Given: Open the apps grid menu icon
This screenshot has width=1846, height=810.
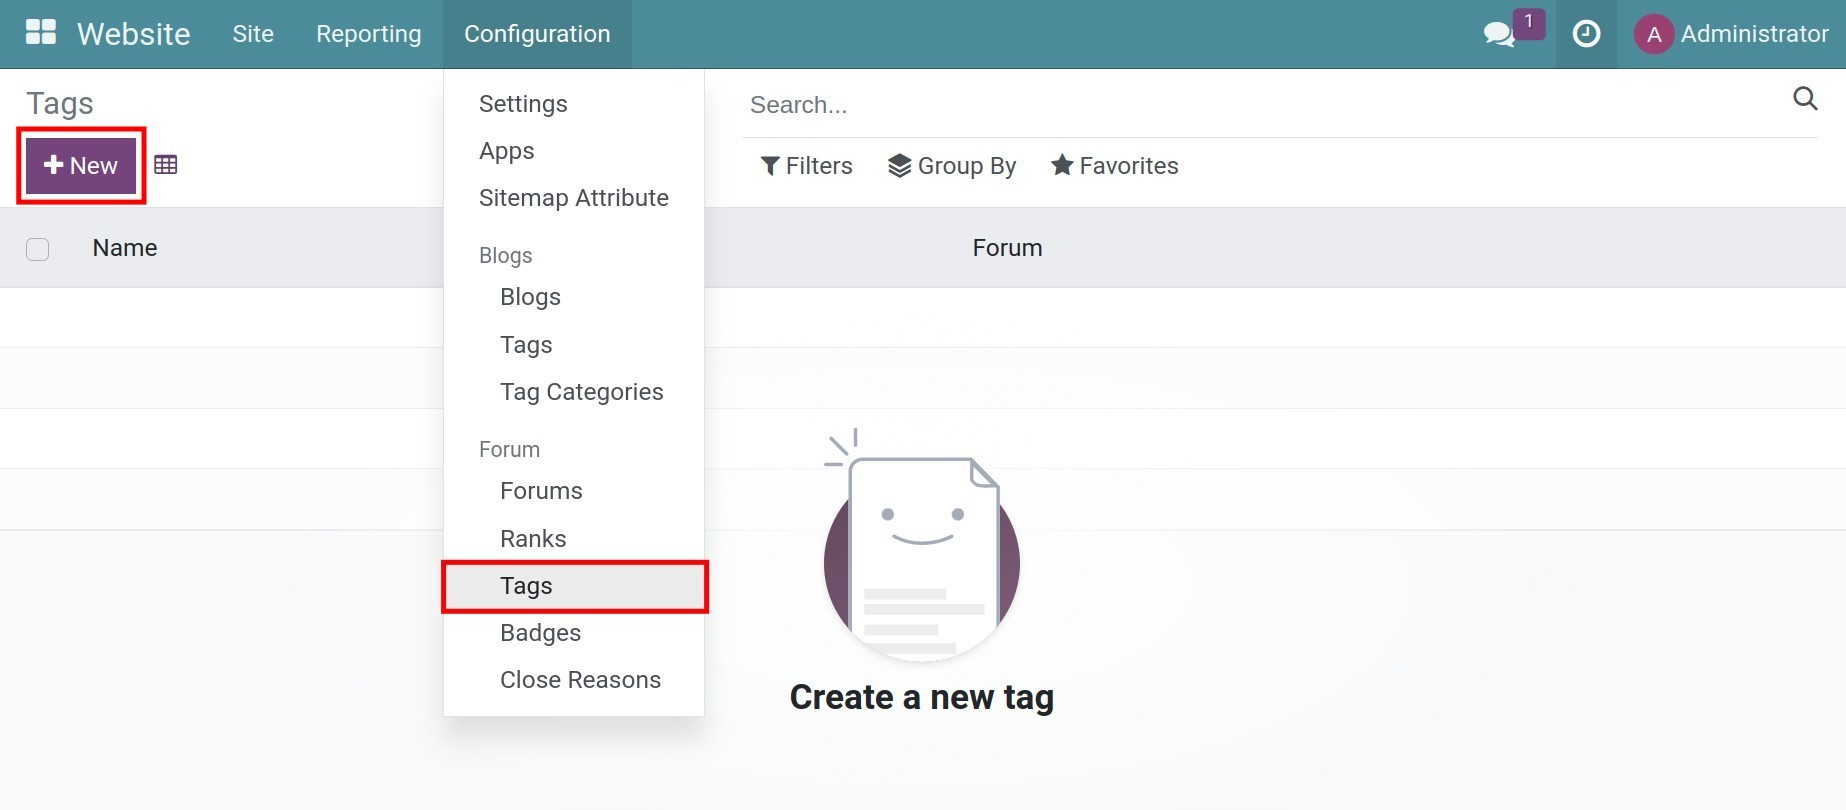Looking at the screenshot, I should click(x=40, y=31).
